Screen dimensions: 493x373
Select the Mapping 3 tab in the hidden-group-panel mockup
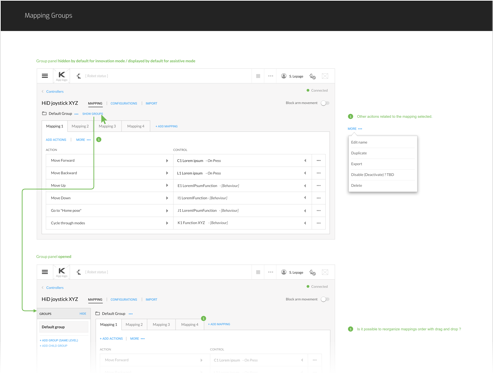coord(107,126)
